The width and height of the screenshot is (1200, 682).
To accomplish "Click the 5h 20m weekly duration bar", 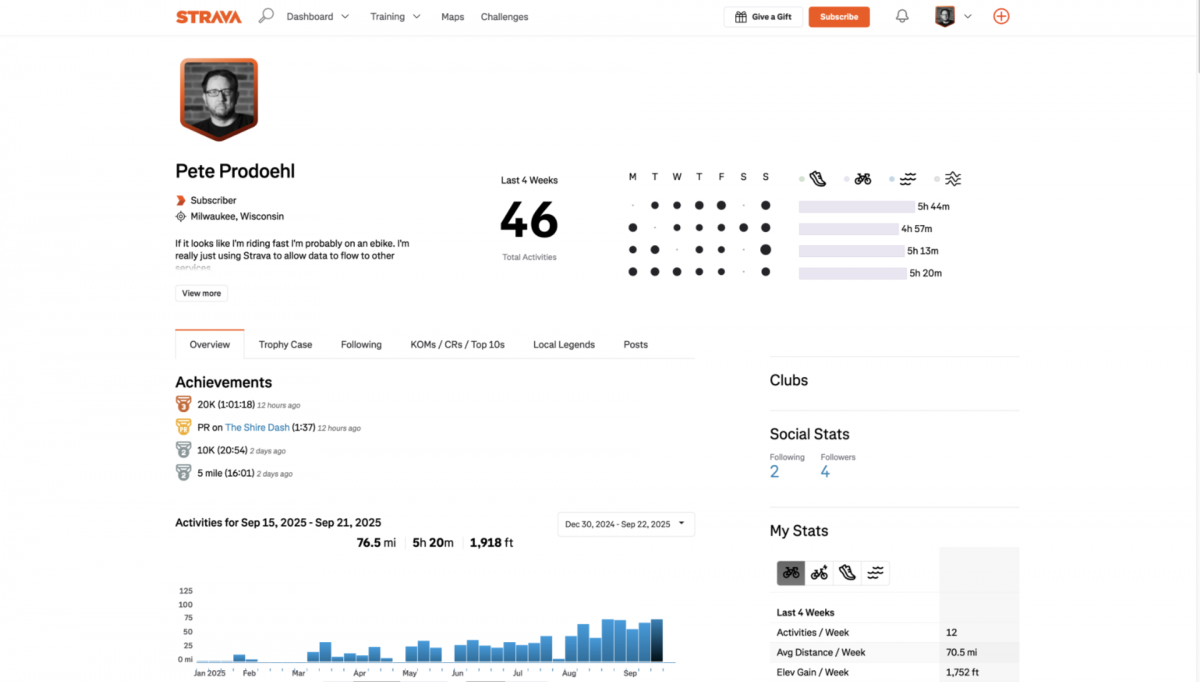I will 853,273.
